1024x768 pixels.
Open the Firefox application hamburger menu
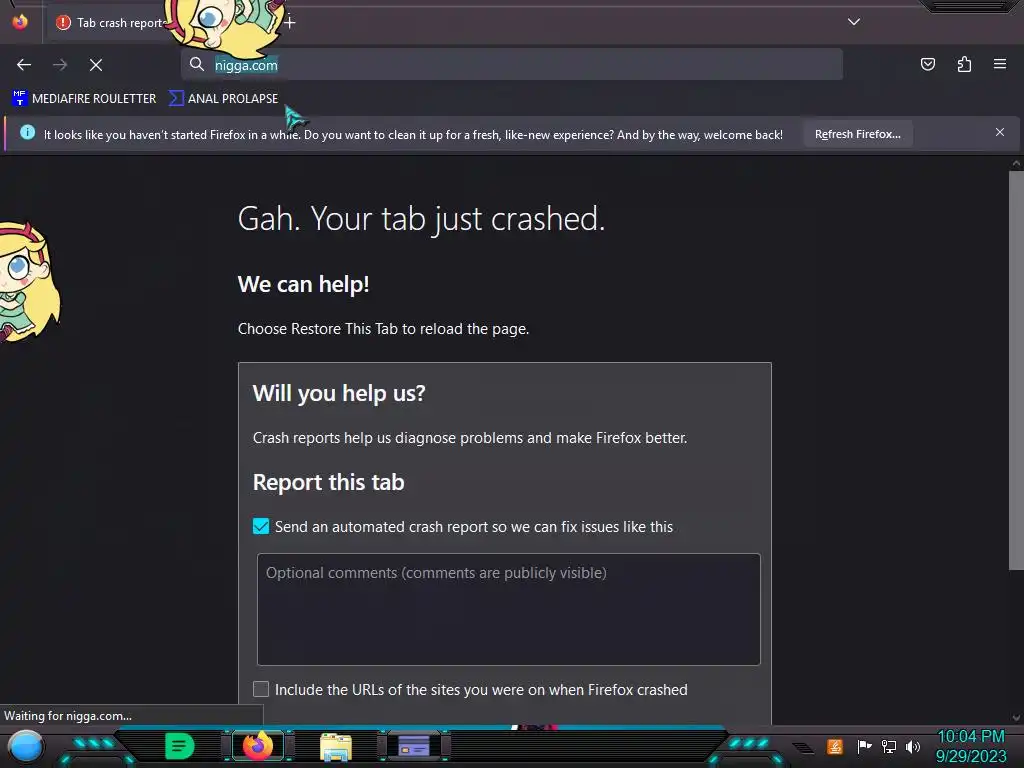pyautogui.click(x=1000, y=64)
